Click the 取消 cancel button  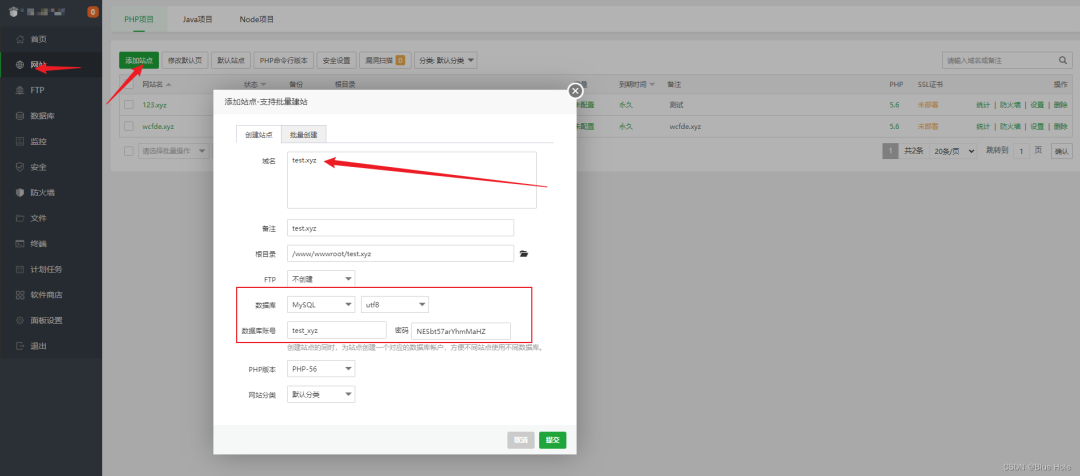[x=520, y=440]
